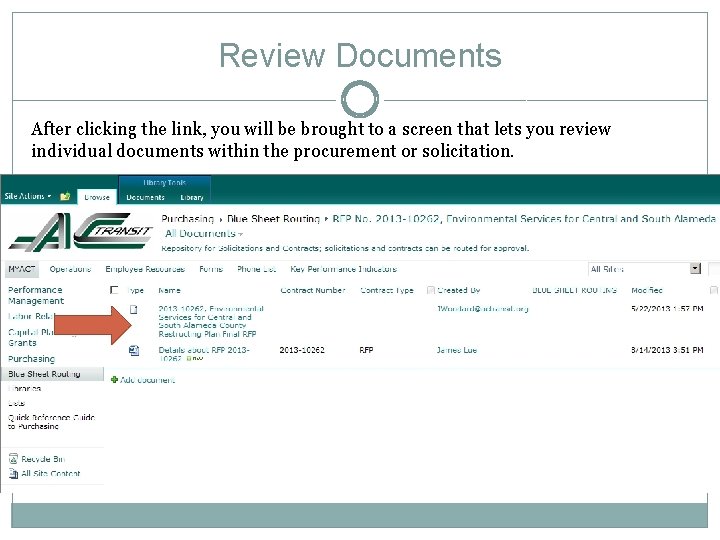The height and width of the screenshot is (540, 720).
Task: Click the 3/14/2013 3:51 PM modified date
Action: coord(667,350)
